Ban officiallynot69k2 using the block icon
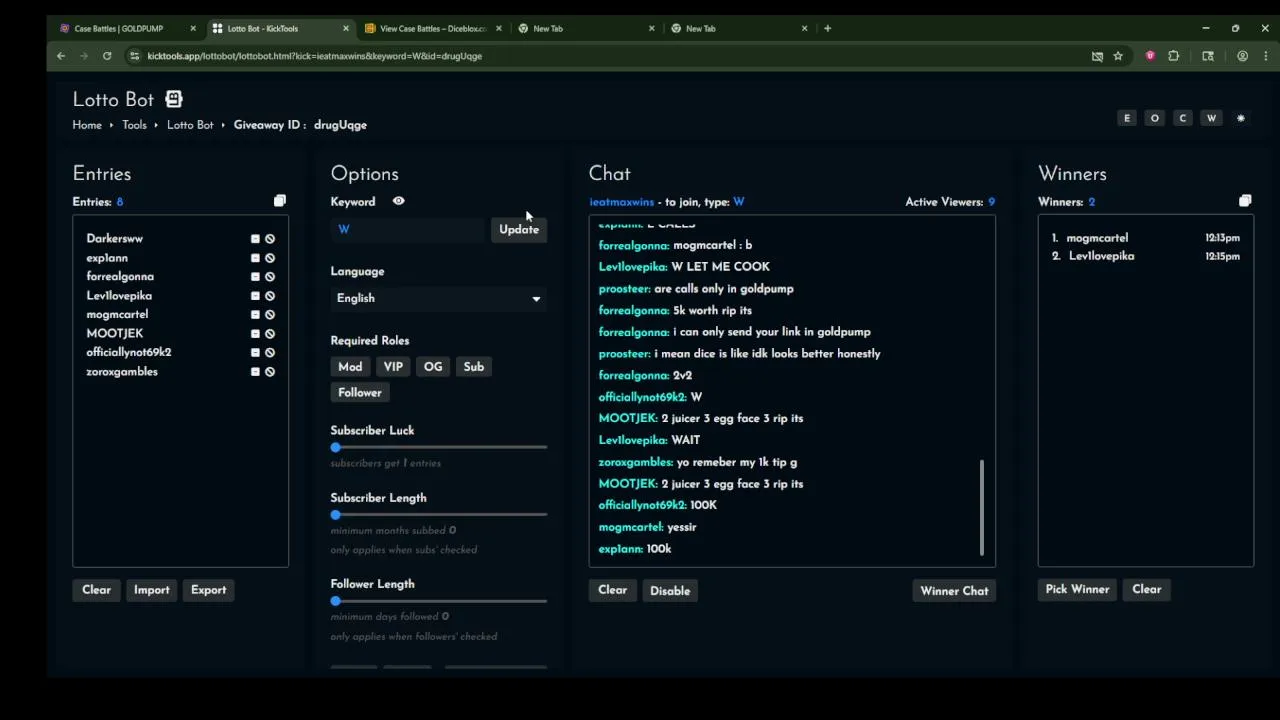 270,353
